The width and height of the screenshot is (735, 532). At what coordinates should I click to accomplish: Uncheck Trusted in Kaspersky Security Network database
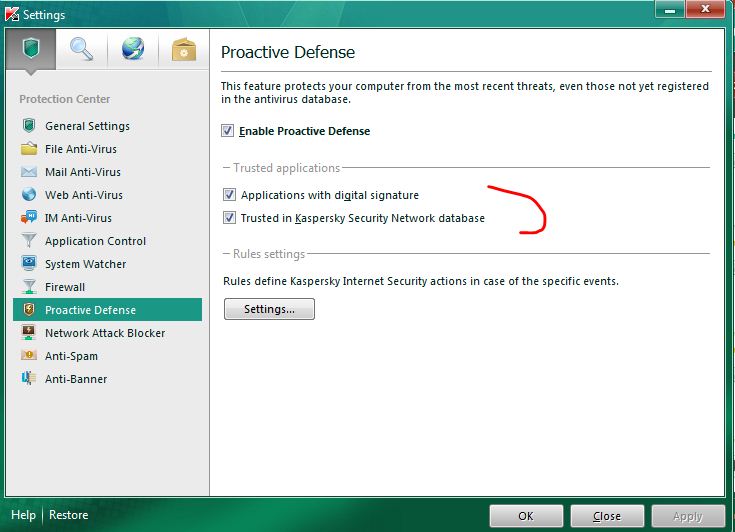point(229,217)
